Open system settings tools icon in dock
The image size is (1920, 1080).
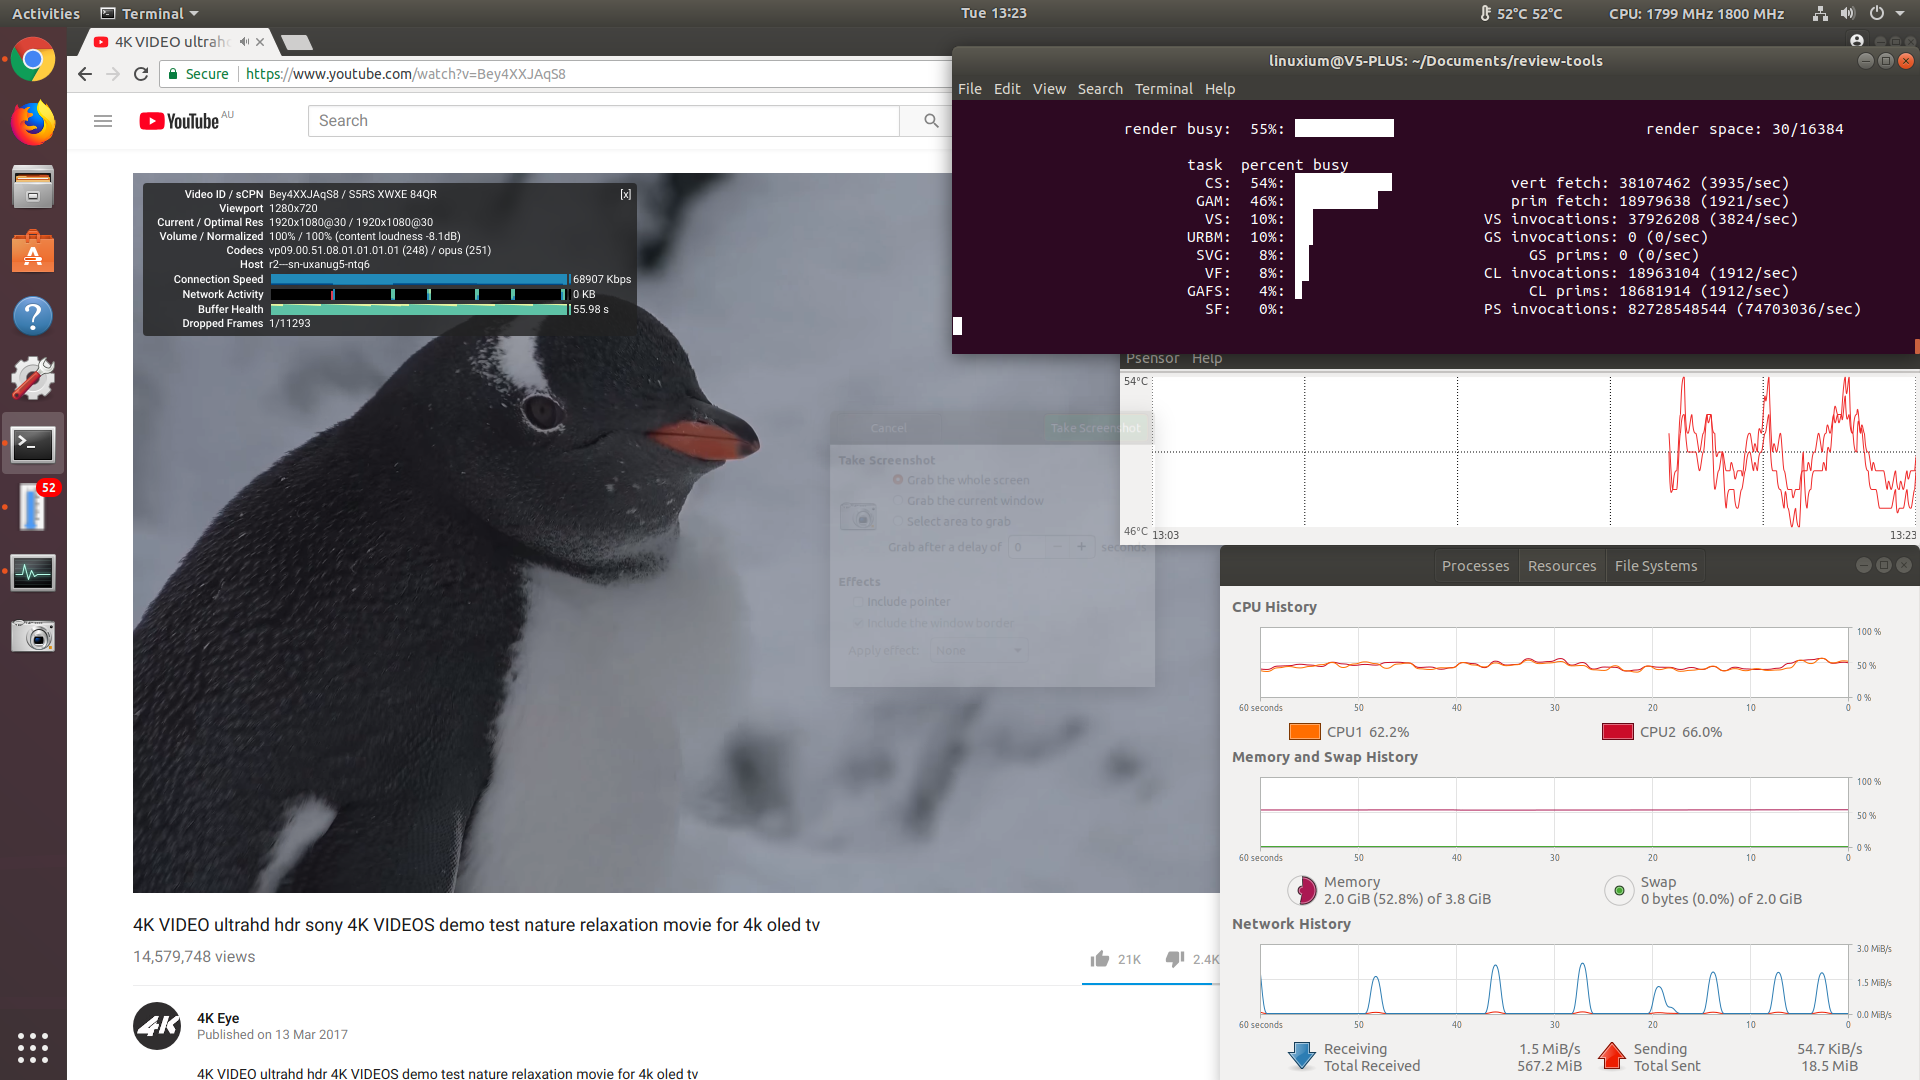click(x=33, y=379)
